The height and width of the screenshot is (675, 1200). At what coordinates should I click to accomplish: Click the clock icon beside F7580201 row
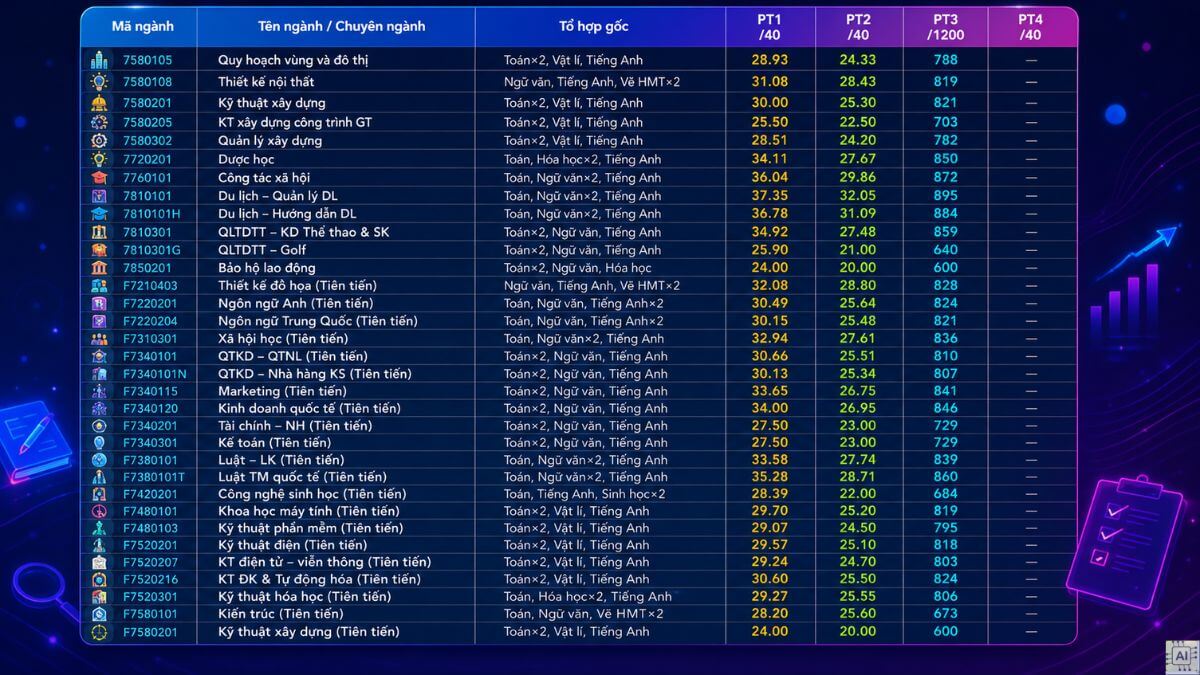[99, 632]
